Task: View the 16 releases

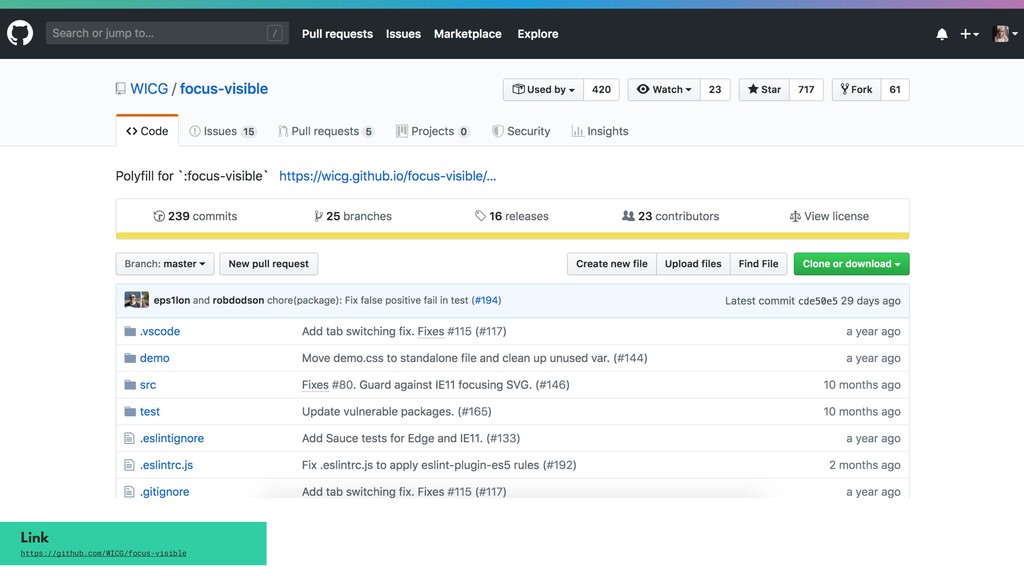Action: [511, 216]
